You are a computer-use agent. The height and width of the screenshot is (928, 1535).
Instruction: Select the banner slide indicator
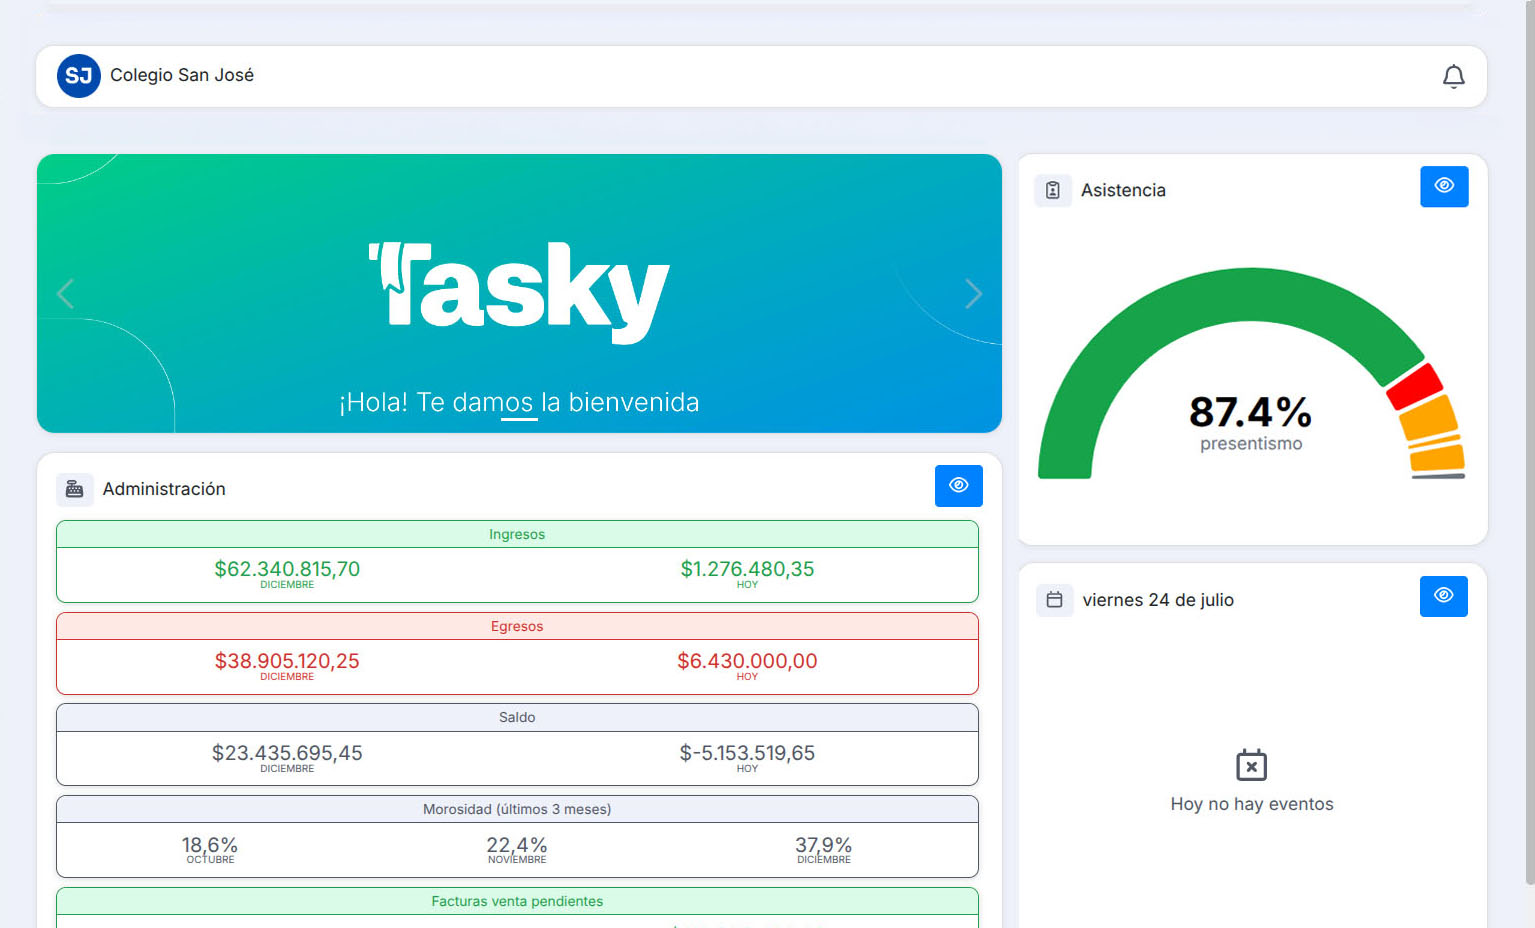519,419
